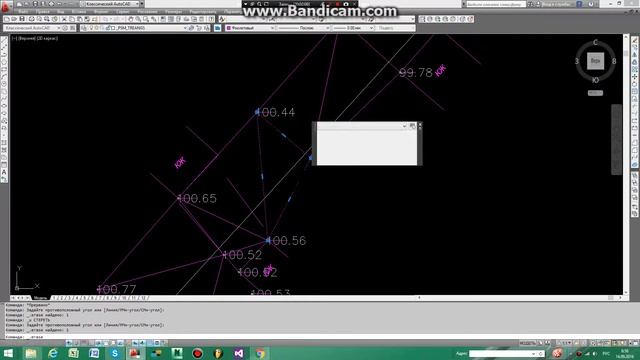640x360 pixels.
Task: Select the Circle tool in Draw toolbar
Action: pyautogui.click(x=4, y=84)
